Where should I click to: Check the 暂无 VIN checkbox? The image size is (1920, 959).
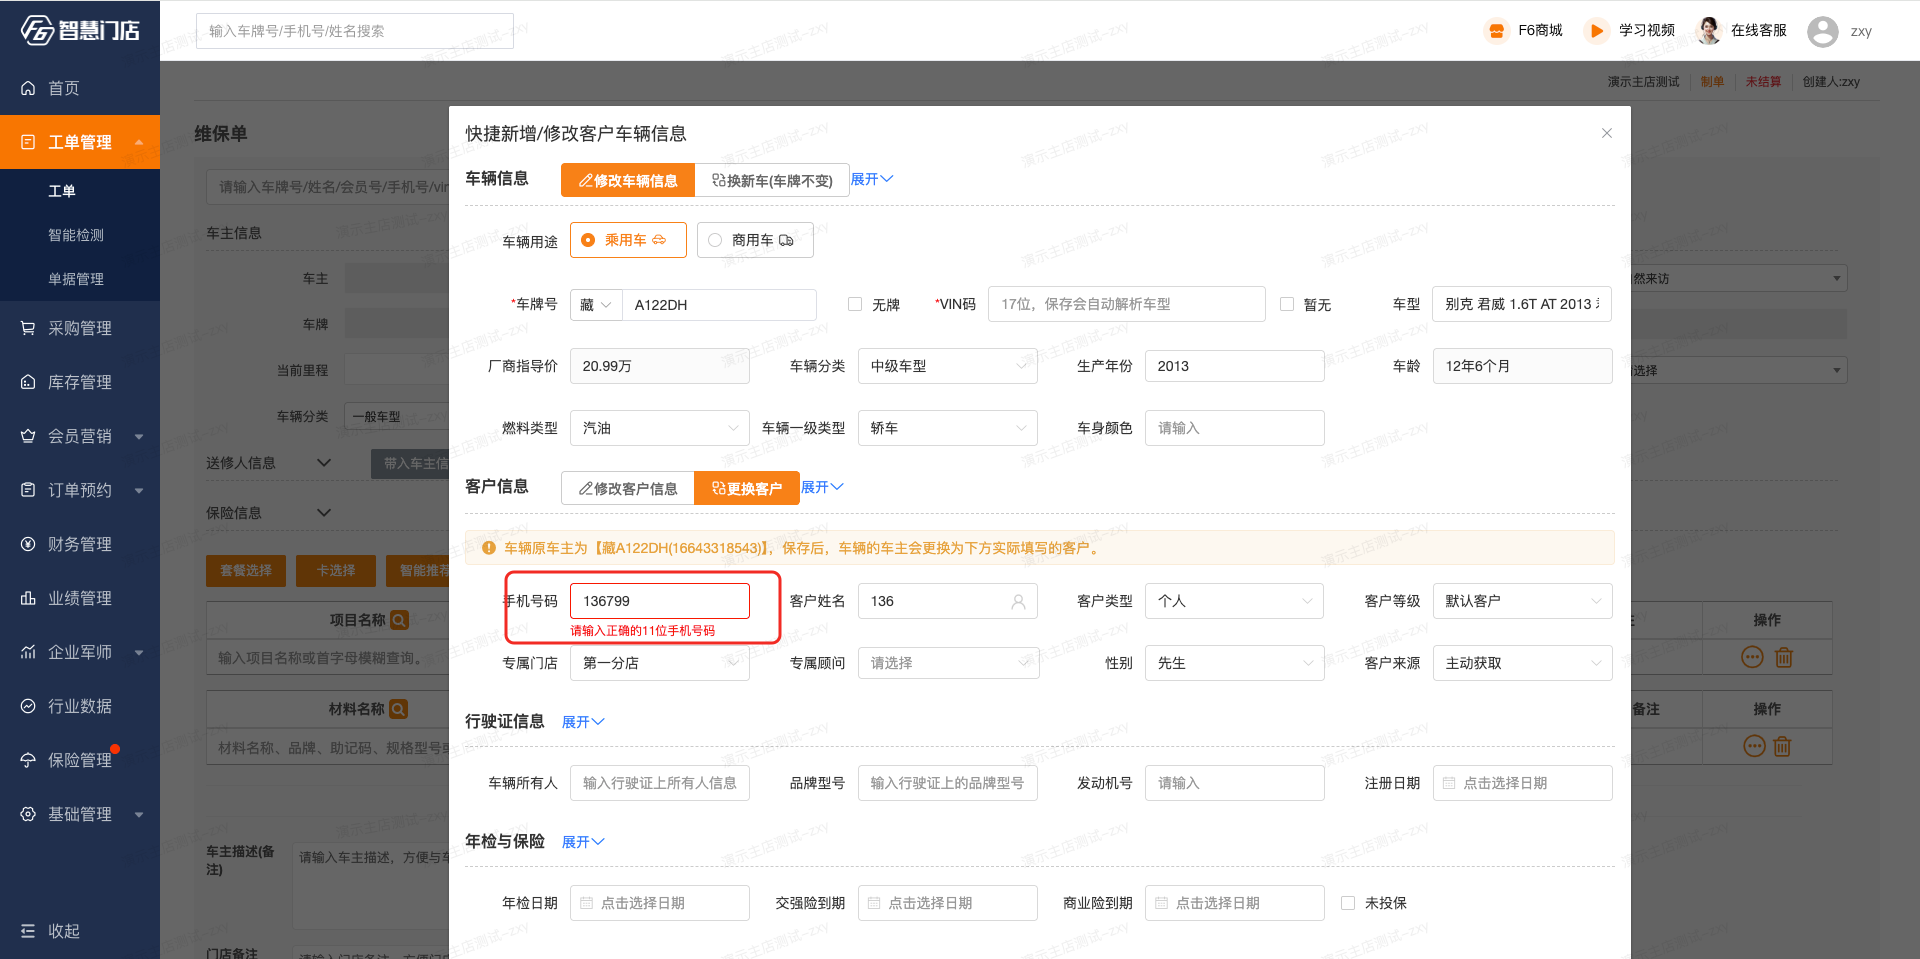[1287, 304]
